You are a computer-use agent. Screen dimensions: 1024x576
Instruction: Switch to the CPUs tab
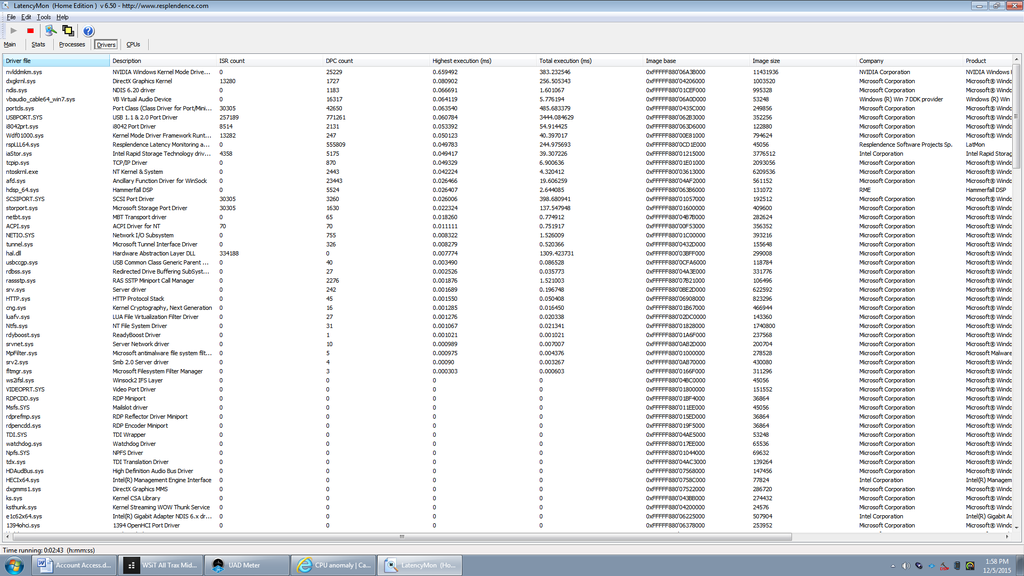pos(133,45)
